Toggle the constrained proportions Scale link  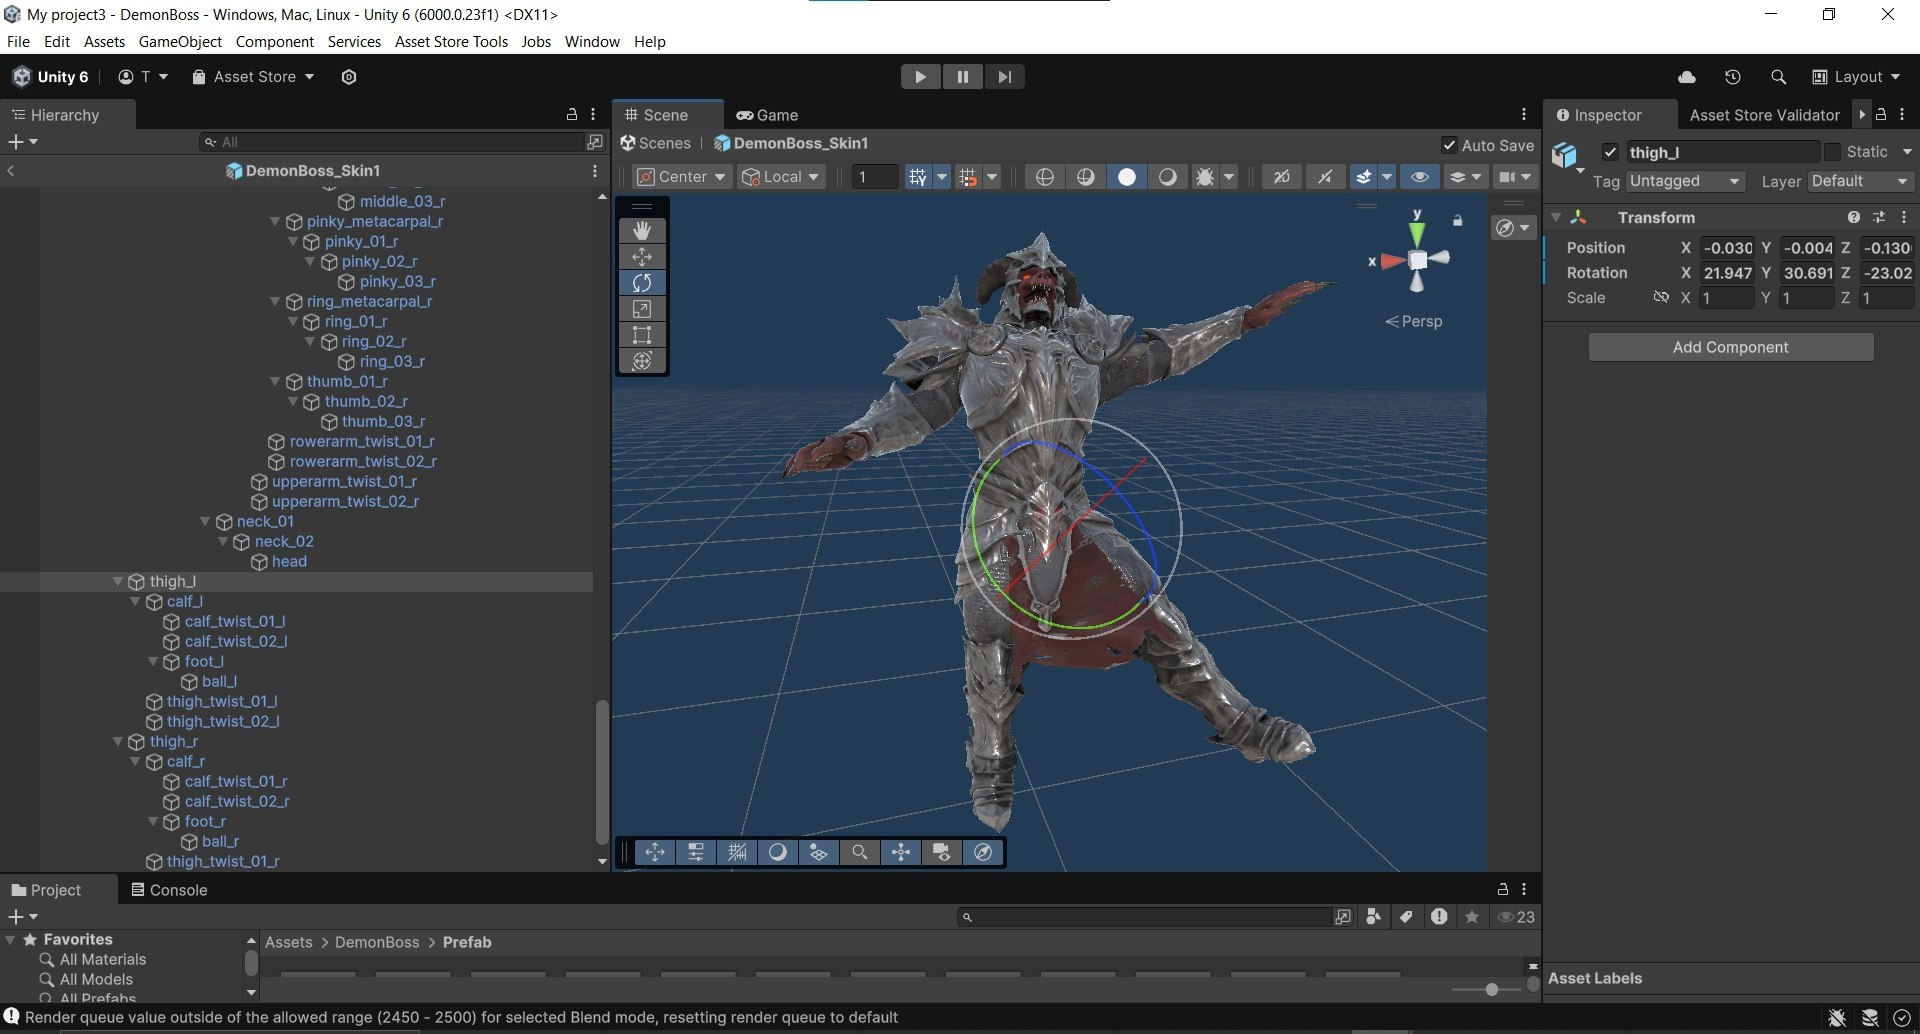coord(1661,297)
